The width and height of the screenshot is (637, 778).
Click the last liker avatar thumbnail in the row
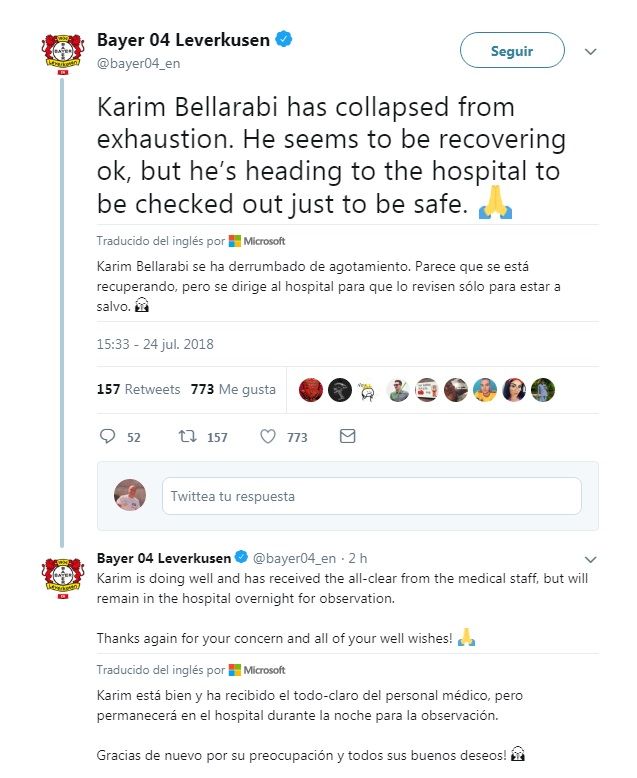[x=543, y=390]
